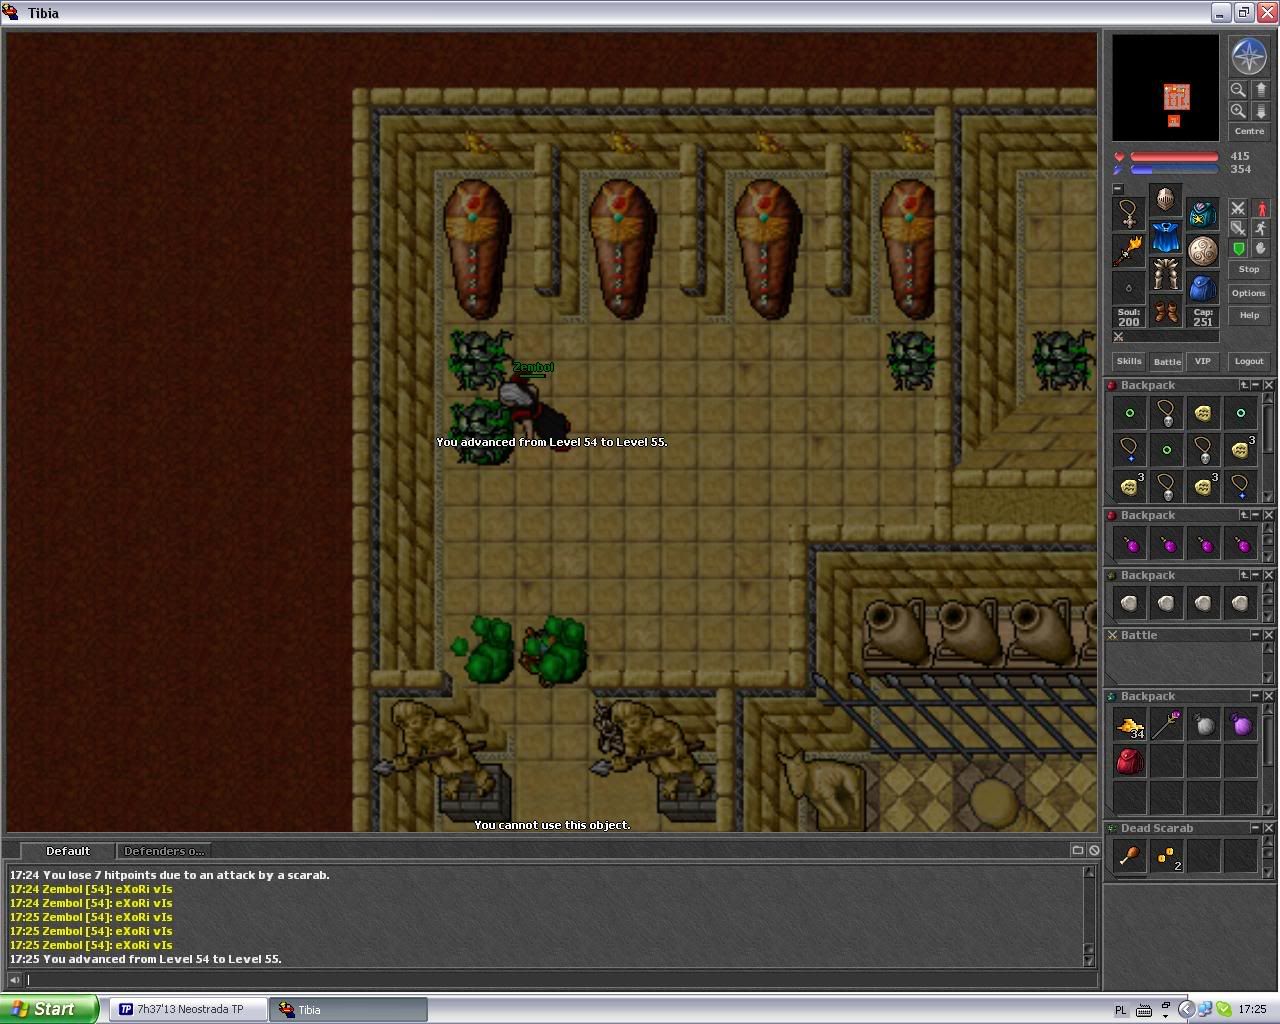The image size is (1280, 1024).
Task: Open the Options dialog
Action: pos(1249,293)
